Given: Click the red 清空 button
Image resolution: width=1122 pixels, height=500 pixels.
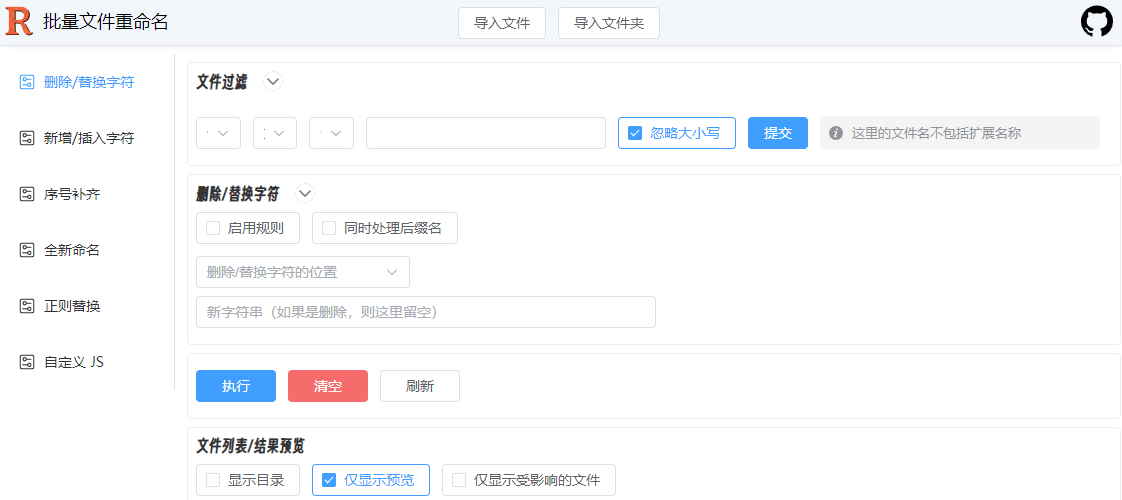Looking at the screenshot, I should [327, 386].
